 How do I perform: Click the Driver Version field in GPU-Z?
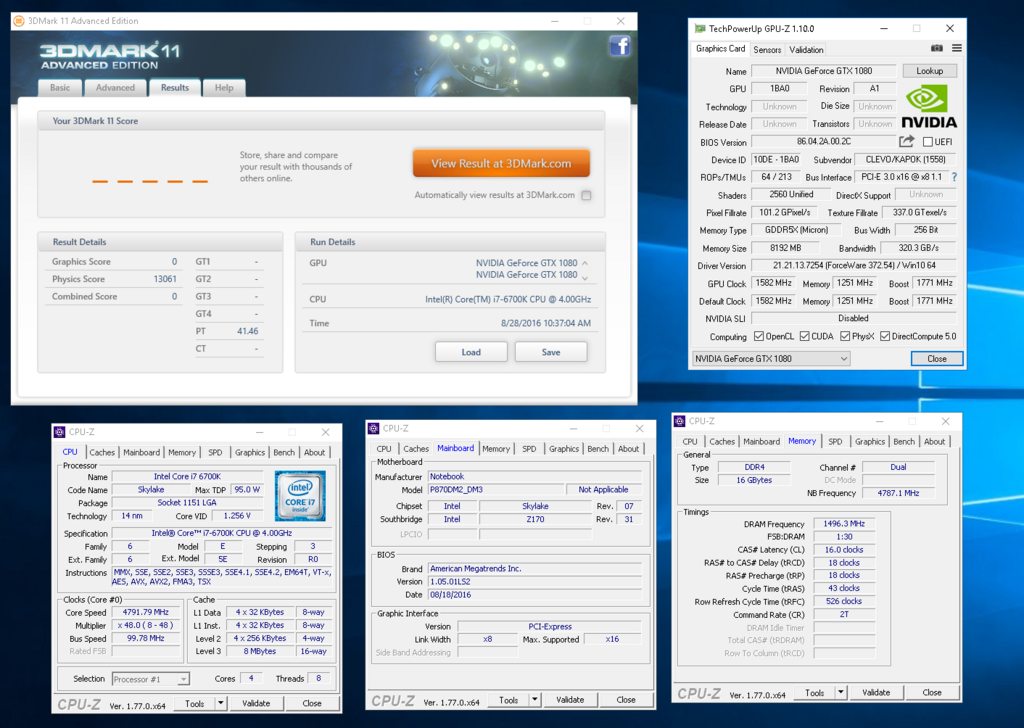854,266
